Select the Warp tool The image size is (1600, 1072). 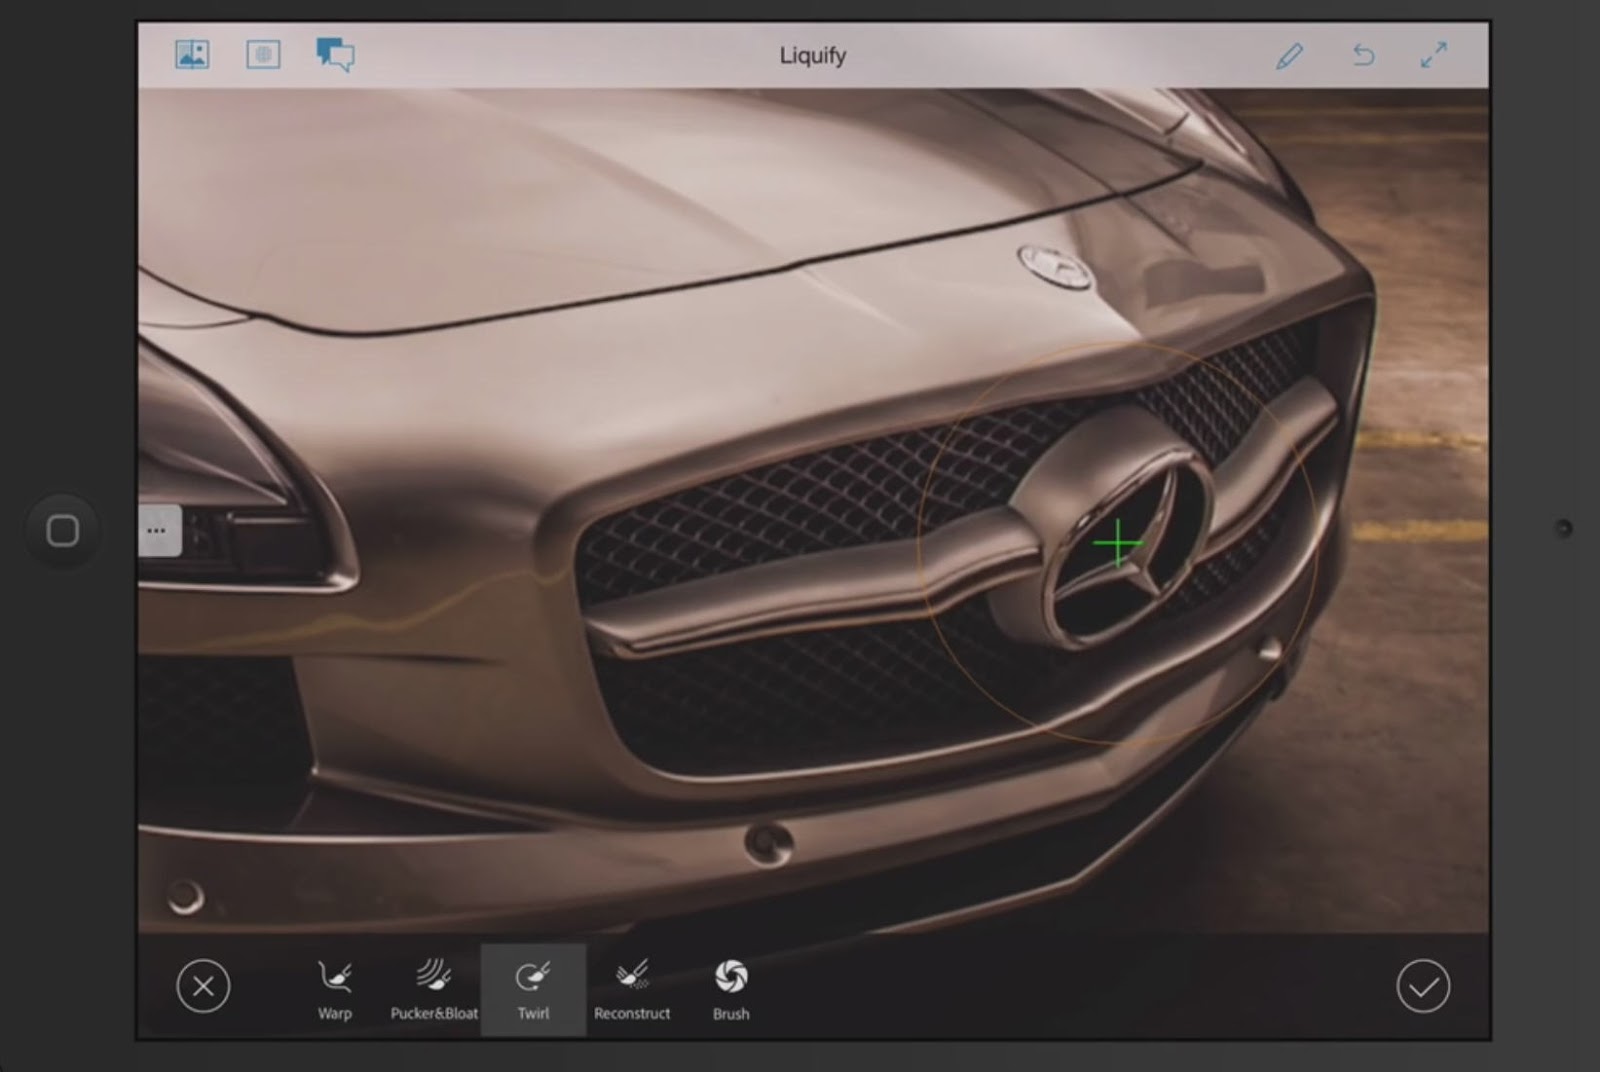(x=335, y=990)
